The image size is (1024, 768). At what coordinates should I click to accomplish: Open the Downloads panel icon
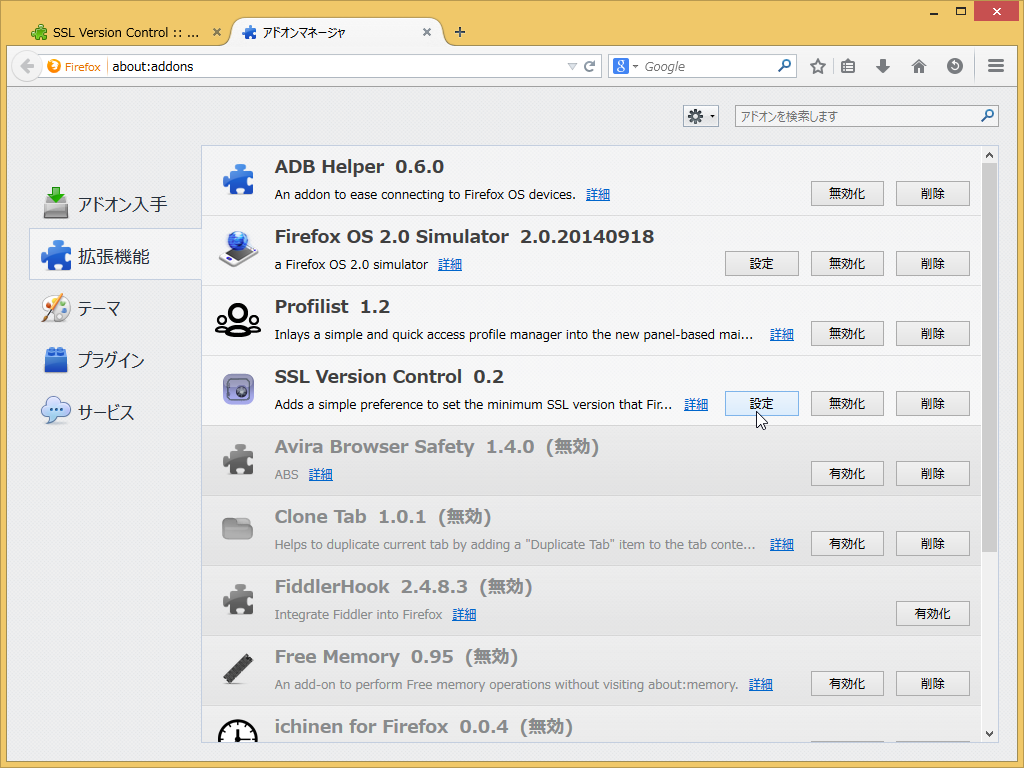(x=882, y=65)
